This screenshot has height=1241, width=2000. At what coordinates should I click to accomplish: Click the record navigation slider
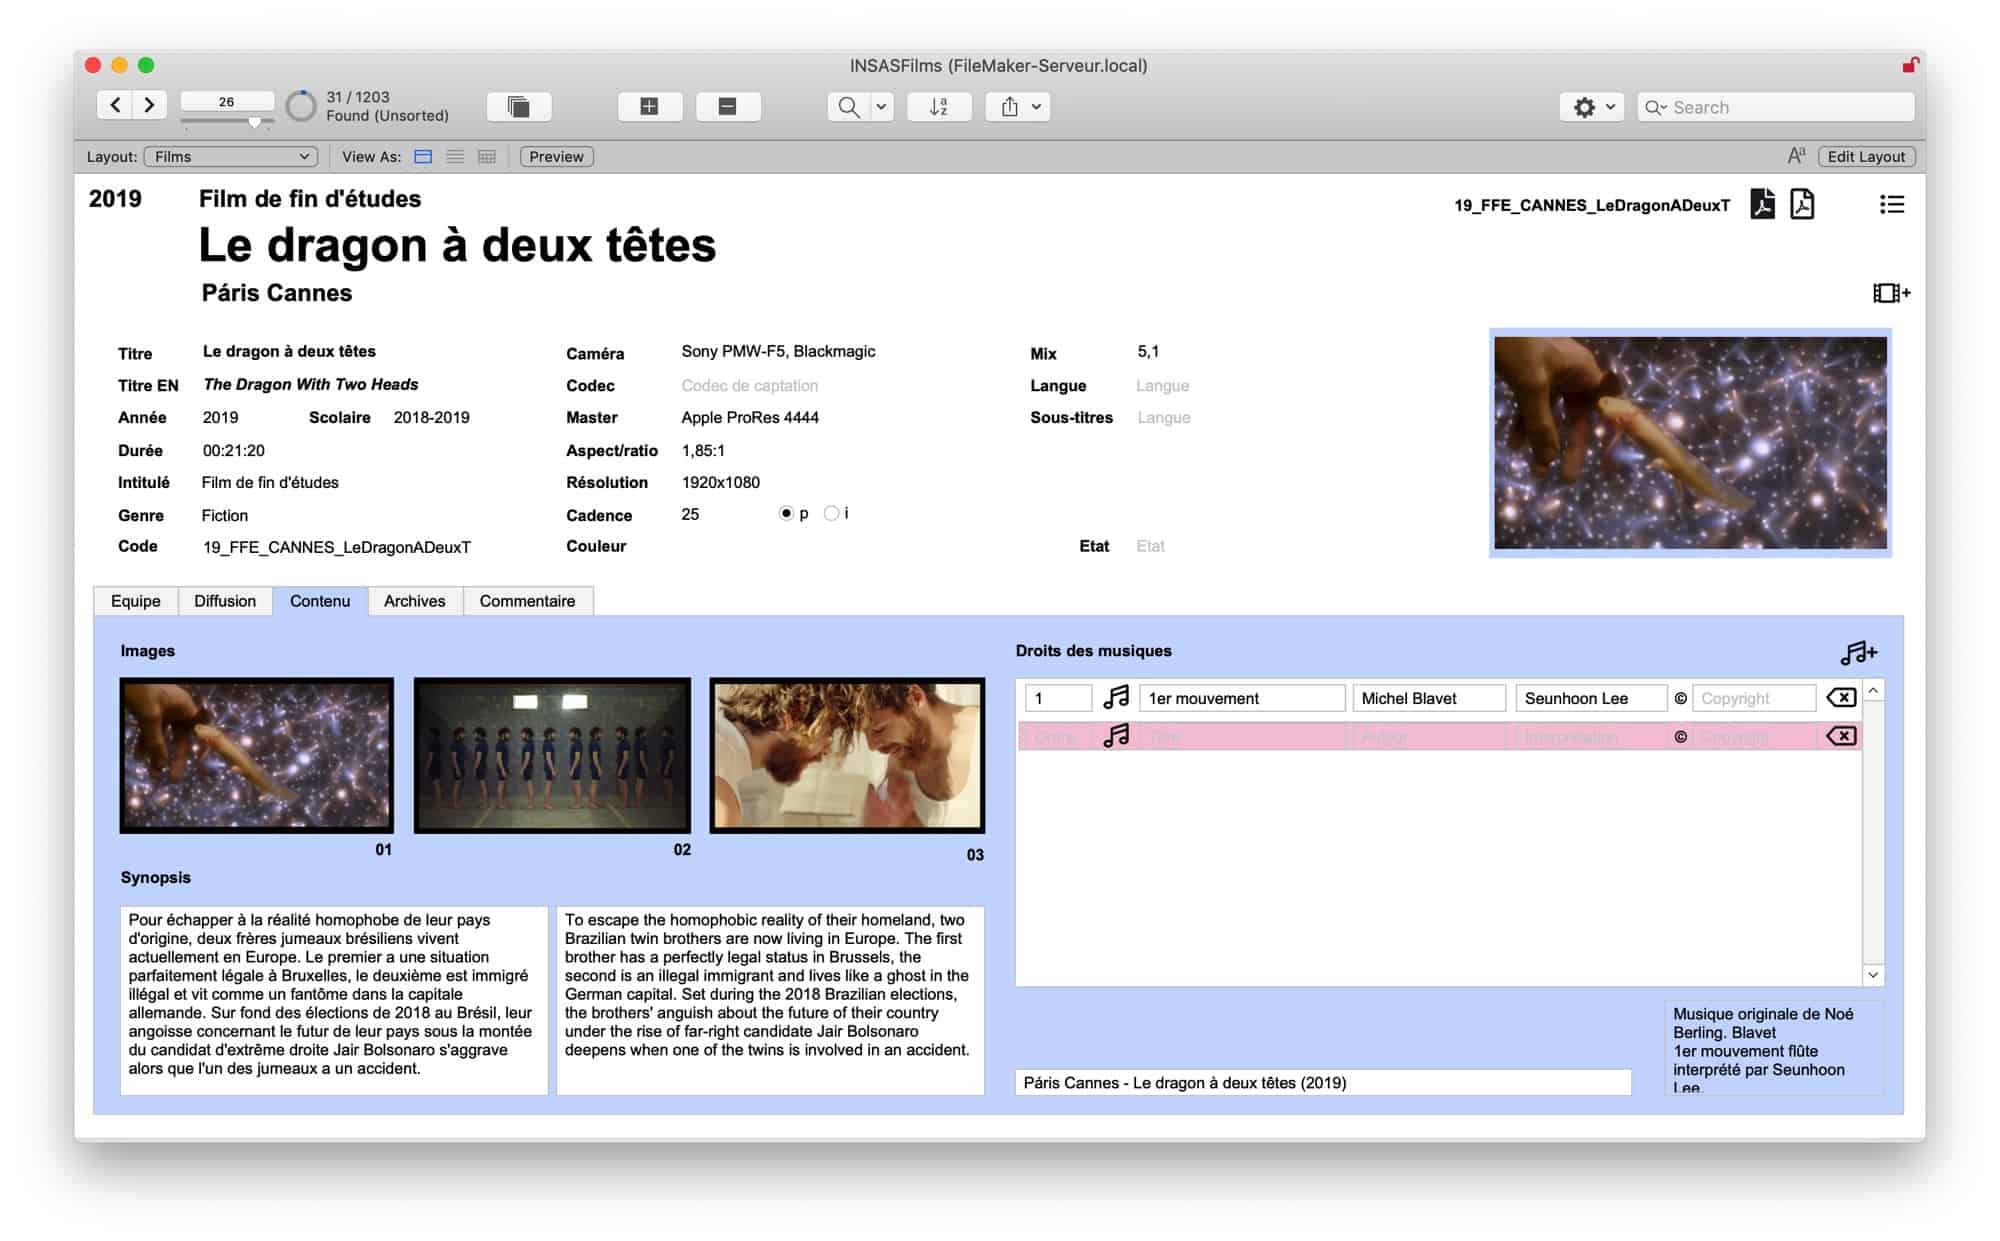coord(254,122)
